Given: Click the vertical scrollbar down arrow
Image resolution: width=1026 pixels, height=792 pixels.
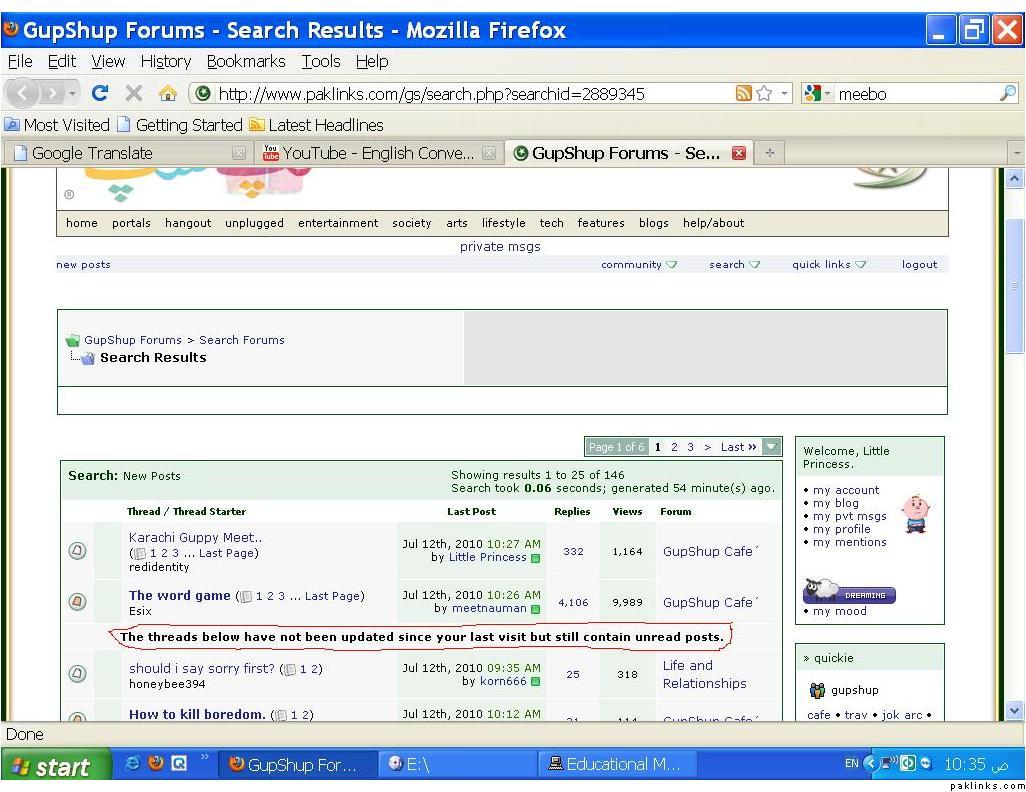Looking at the screenshot, I should point(1015,710).
